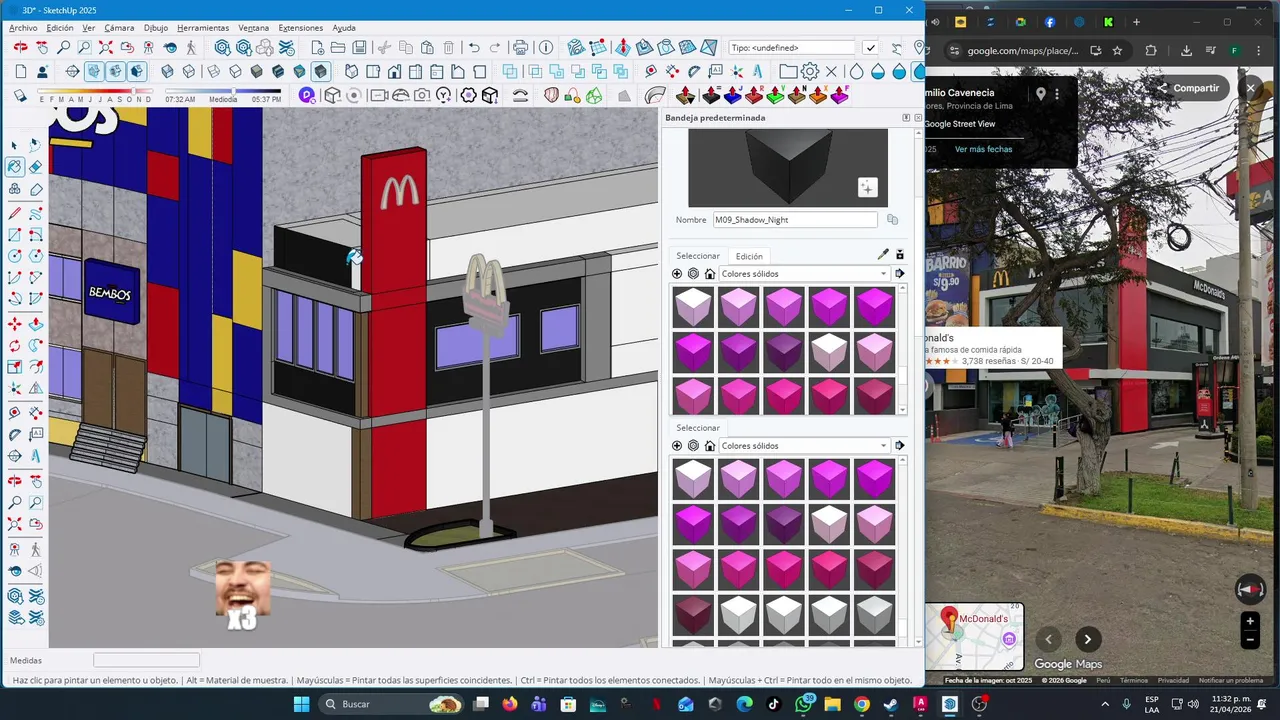
Task: Select the Tape Measure tool in left toolbar
Action: [x=15, y=412]
